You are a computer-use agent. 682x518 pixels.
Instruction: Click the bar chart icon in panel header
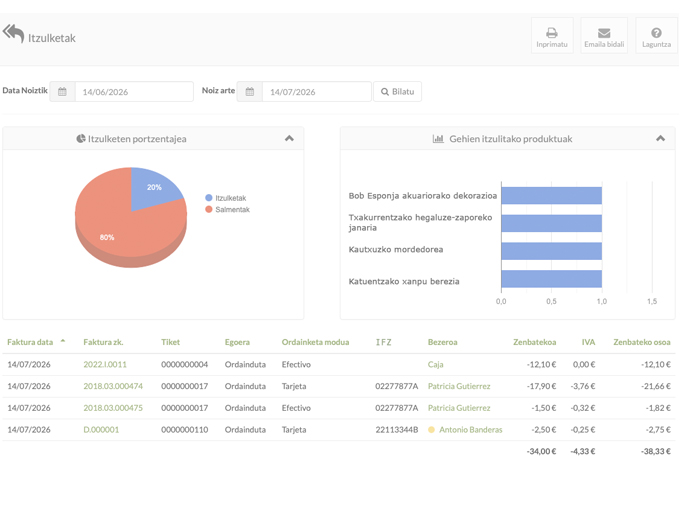[438, 139]
